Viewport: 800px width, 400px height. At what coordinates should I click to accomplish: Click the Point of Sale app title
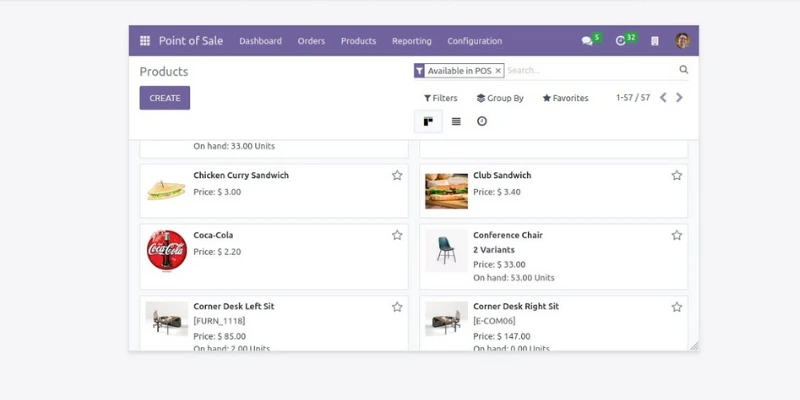click(191, 41)
